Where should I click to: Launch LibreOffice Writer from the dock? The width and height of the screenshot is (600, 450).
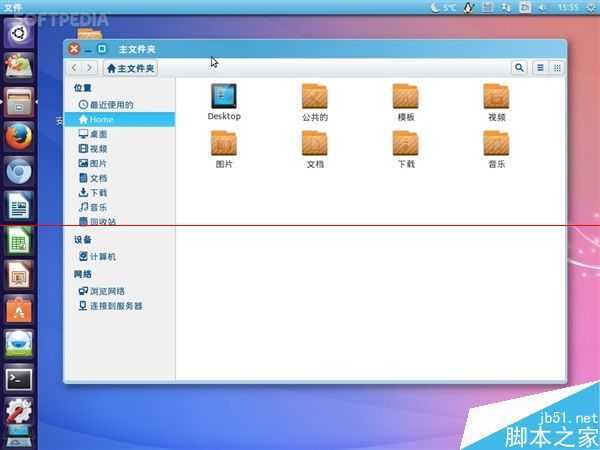tap(19, 206)
